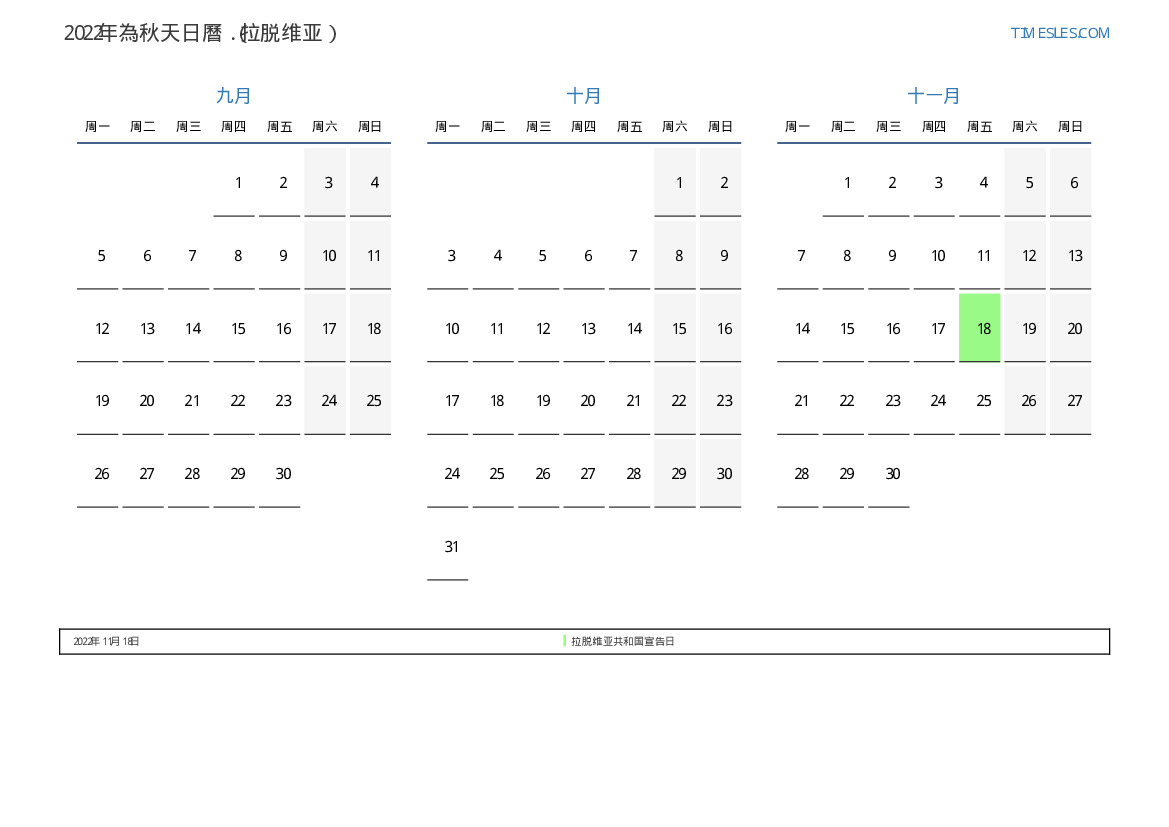
Task: Pick November 30 in 十一月 grid
Action: (892, 474)
